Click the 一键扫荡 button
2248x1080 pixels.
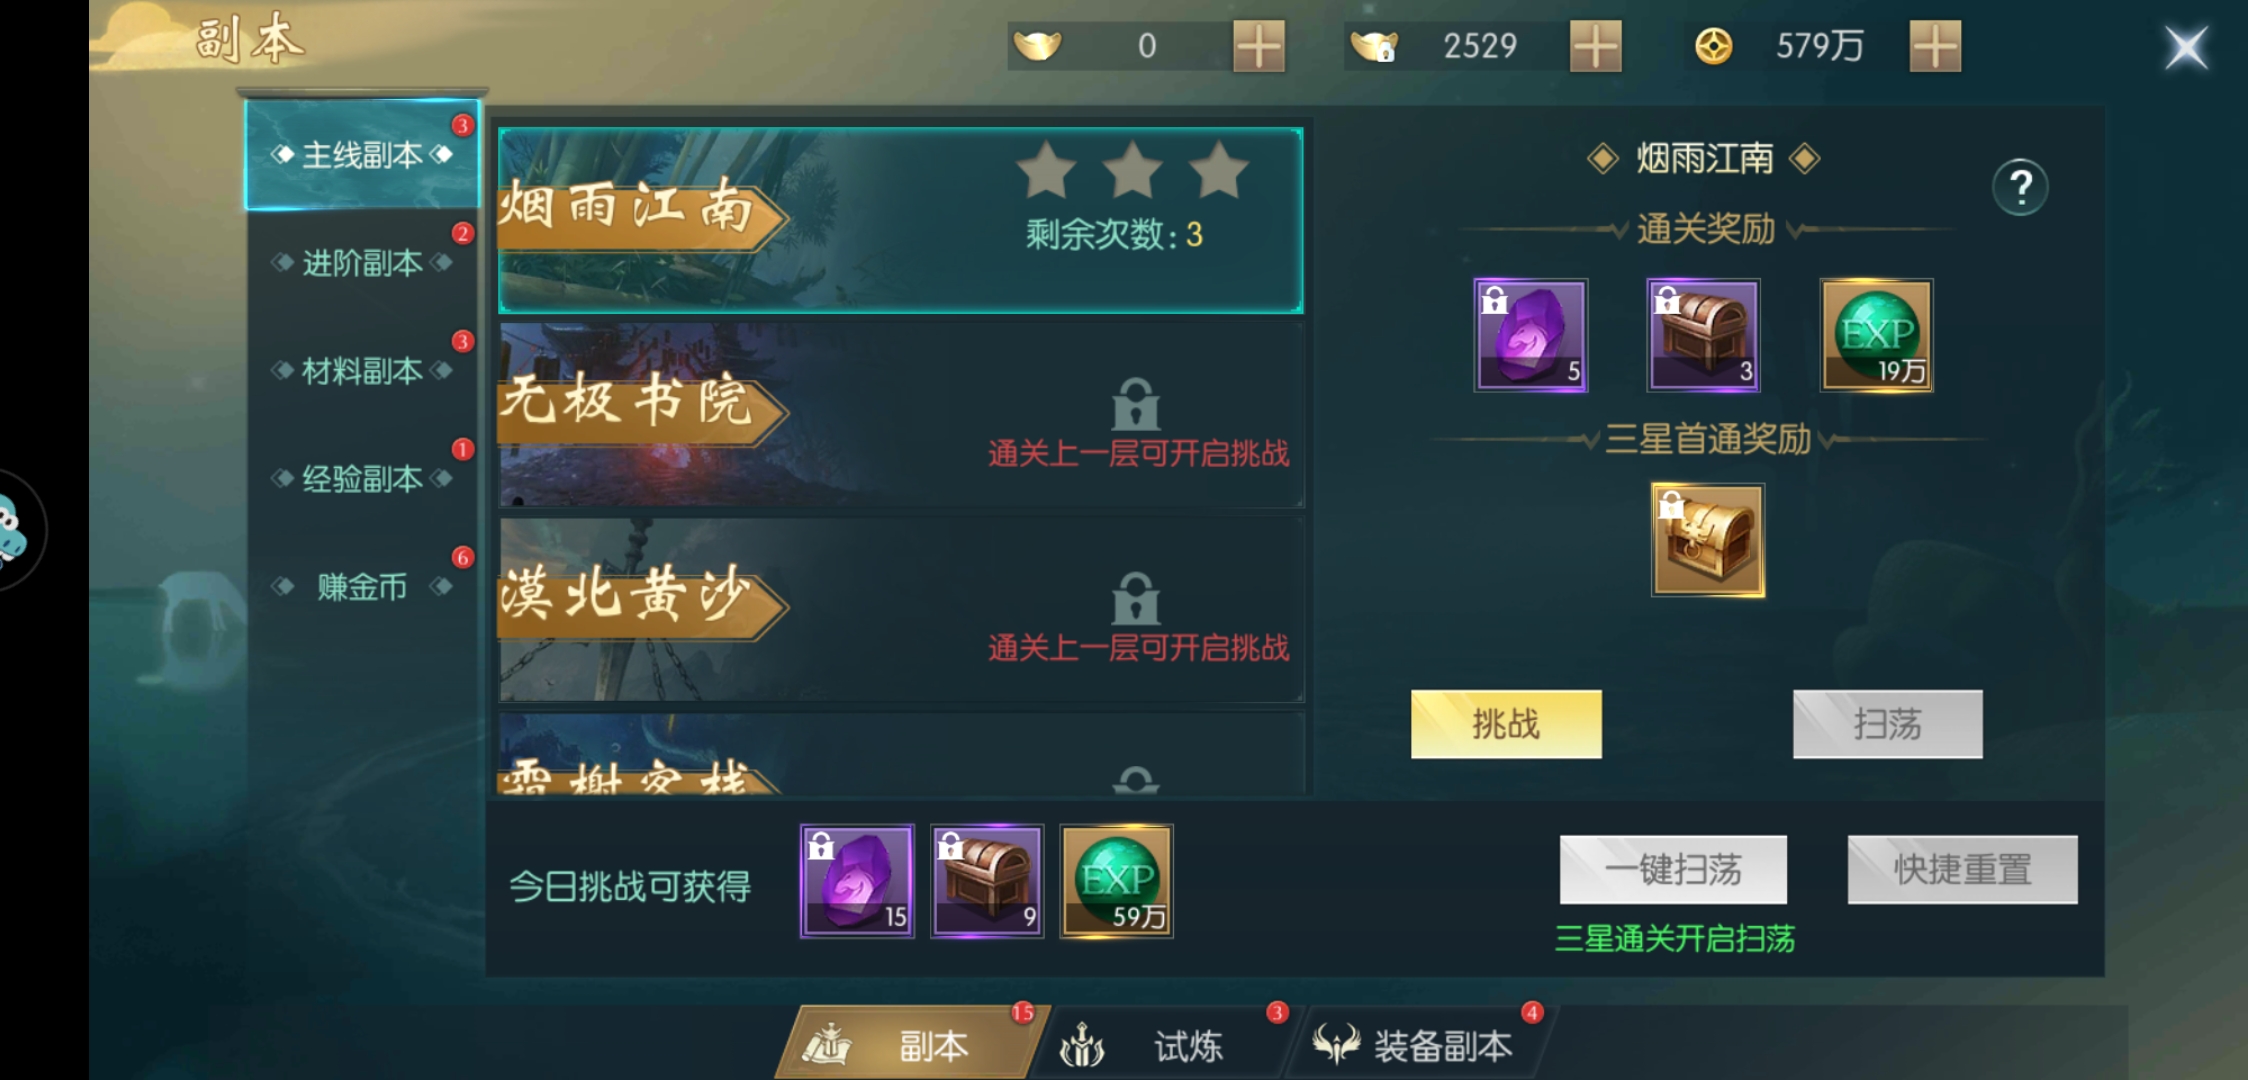(x=1673, y=870)
